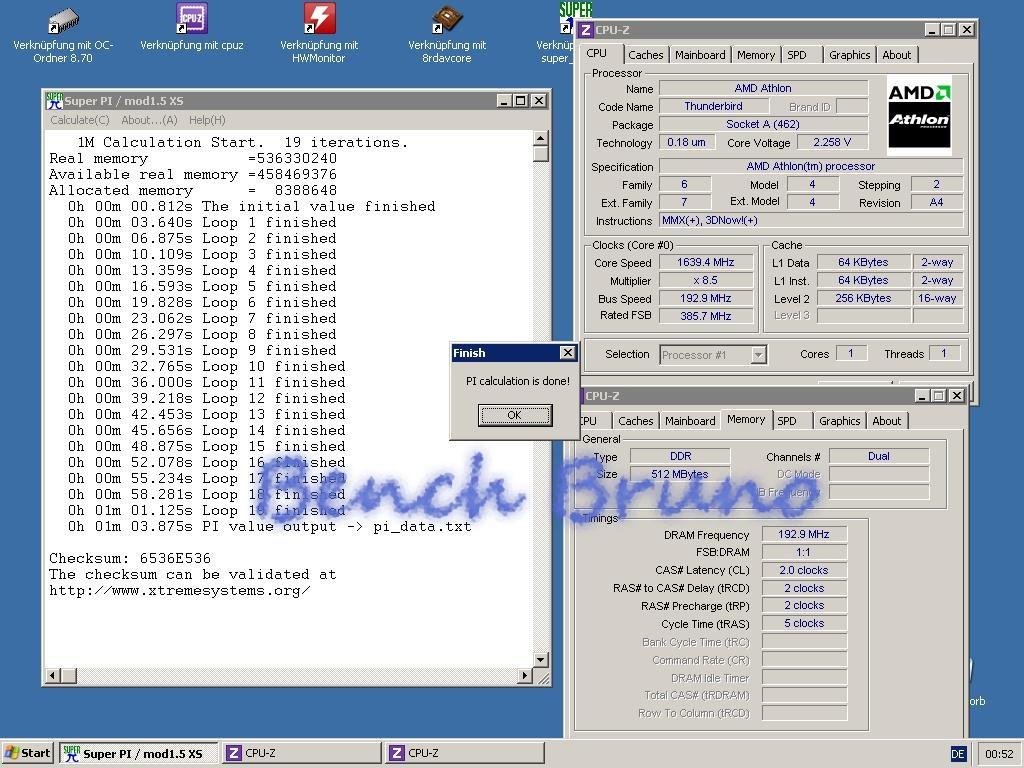Click Super PI vertical scrollbar down arrow
1024x768 pixels.
coord(541,660)
